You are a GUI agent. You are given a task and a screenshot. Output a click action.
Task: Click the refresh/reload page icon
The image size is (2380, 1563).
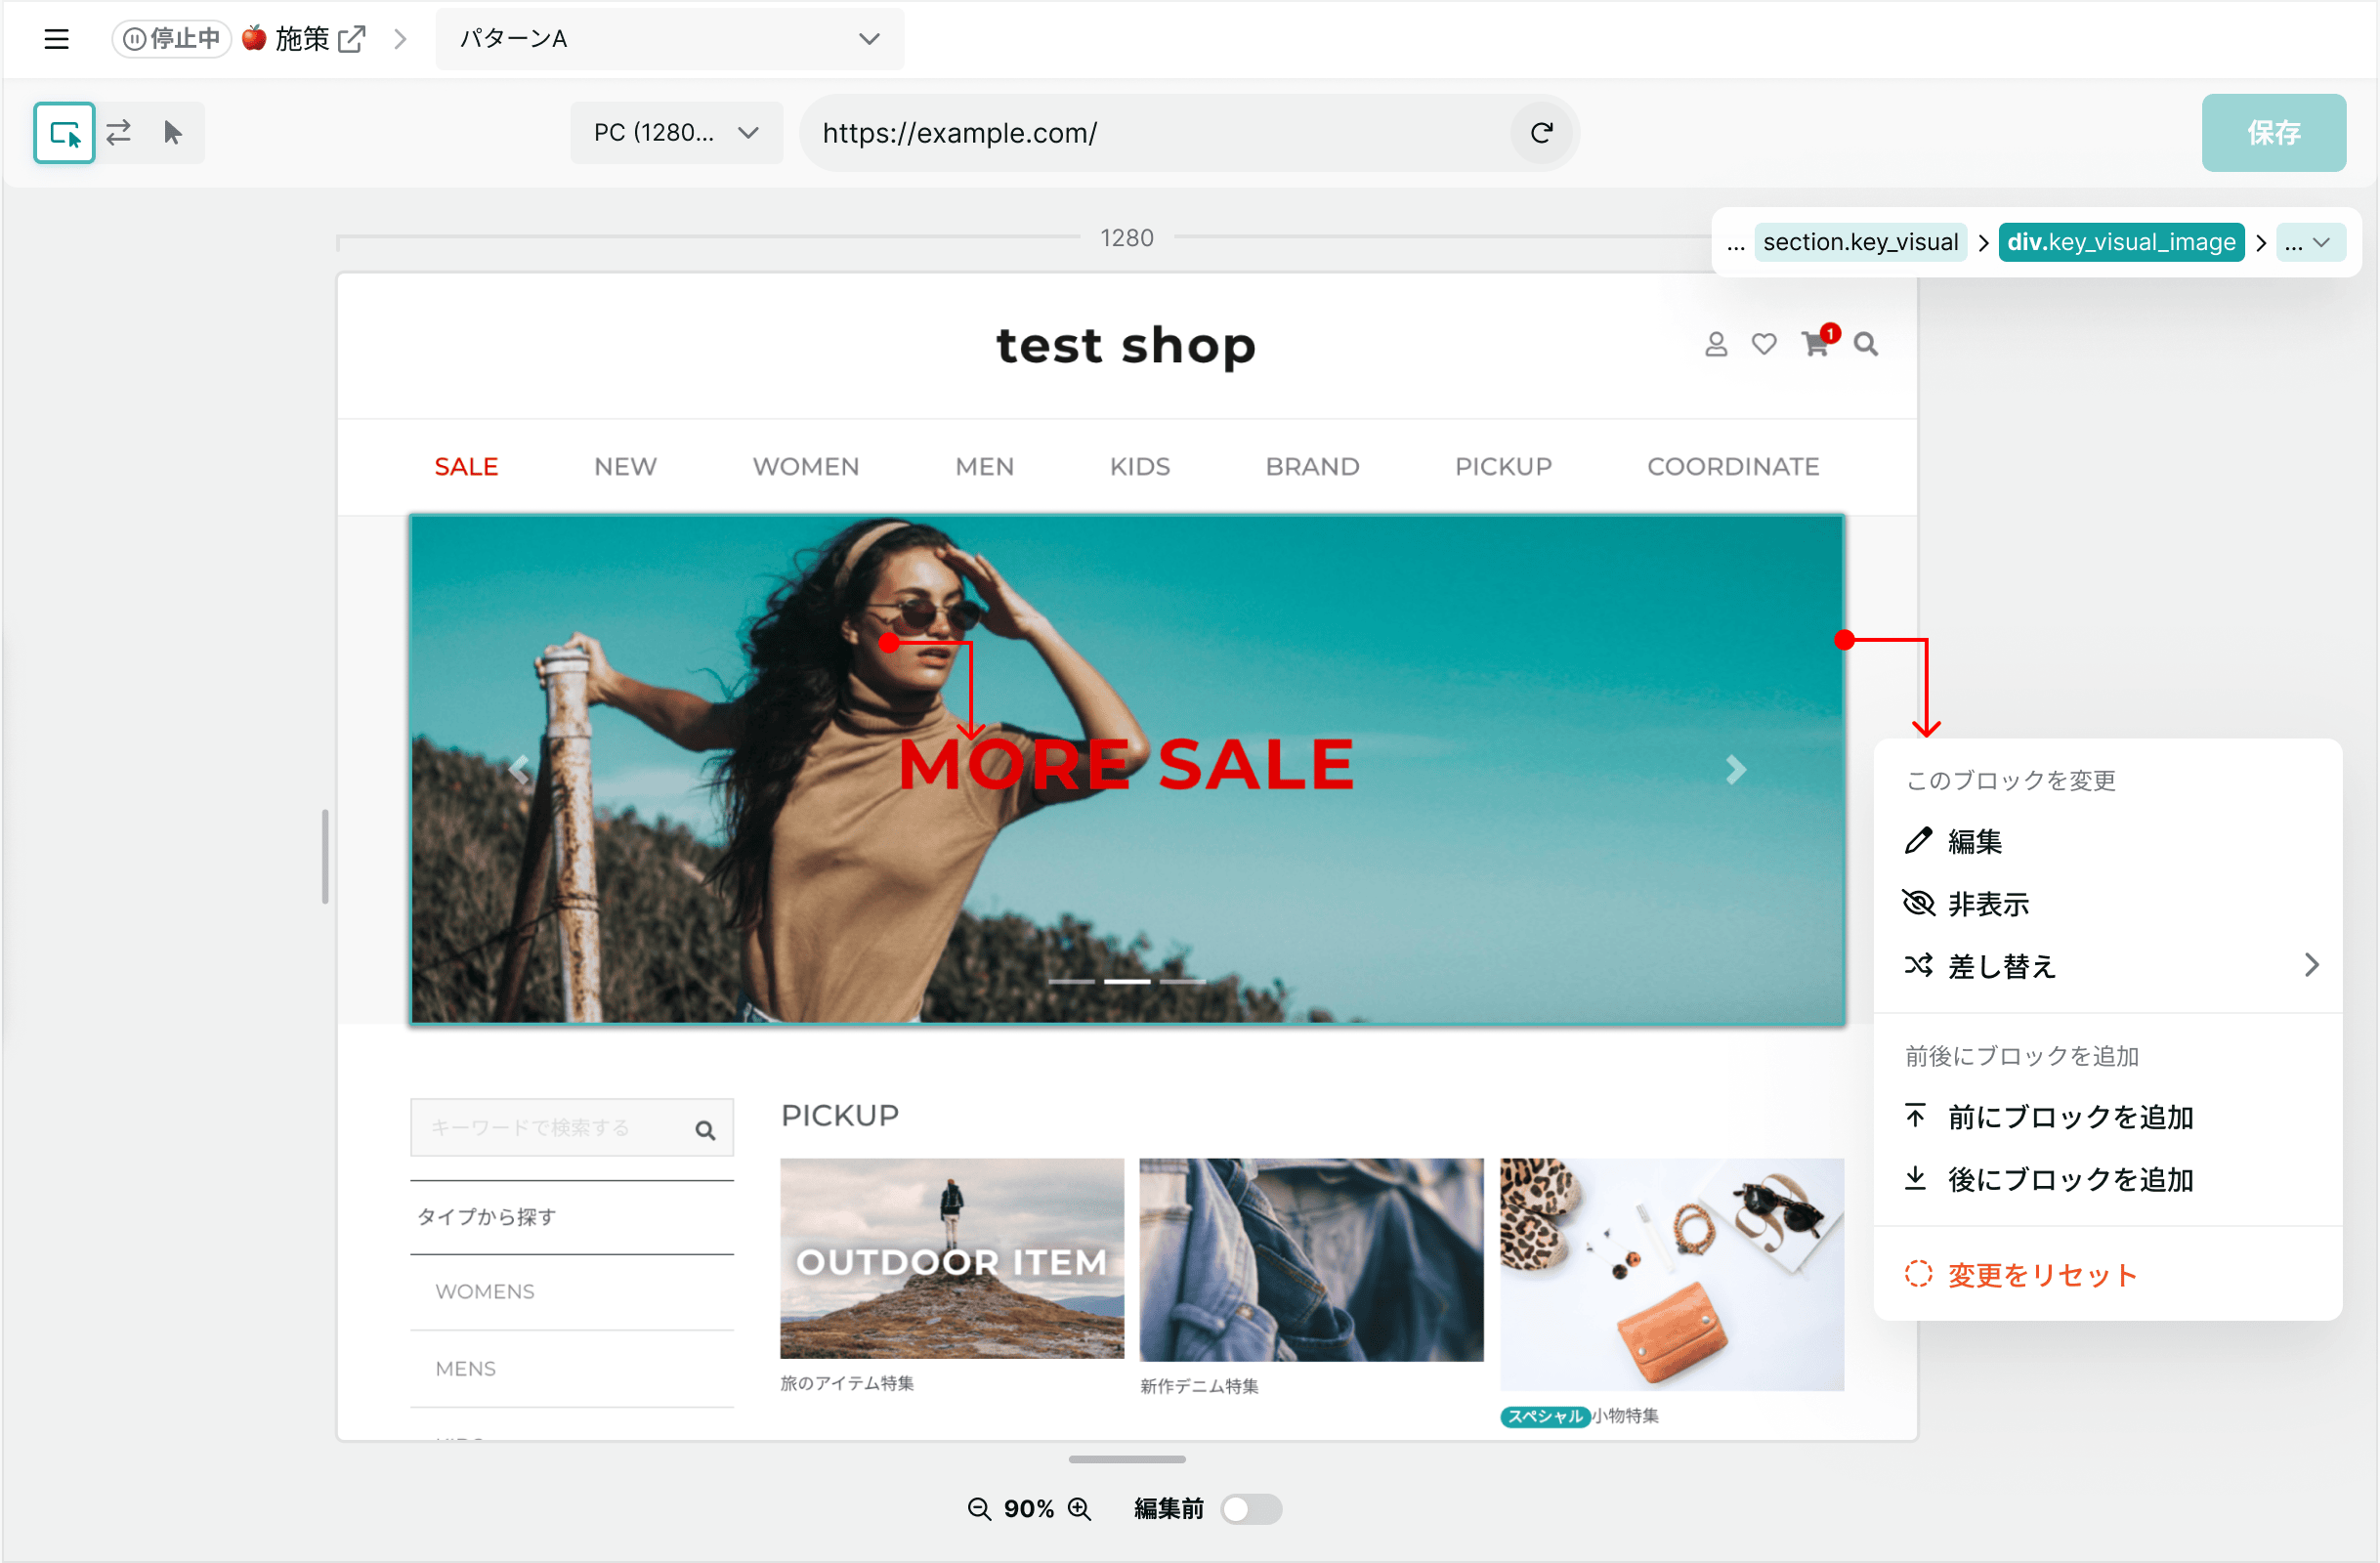[1541, 133]
